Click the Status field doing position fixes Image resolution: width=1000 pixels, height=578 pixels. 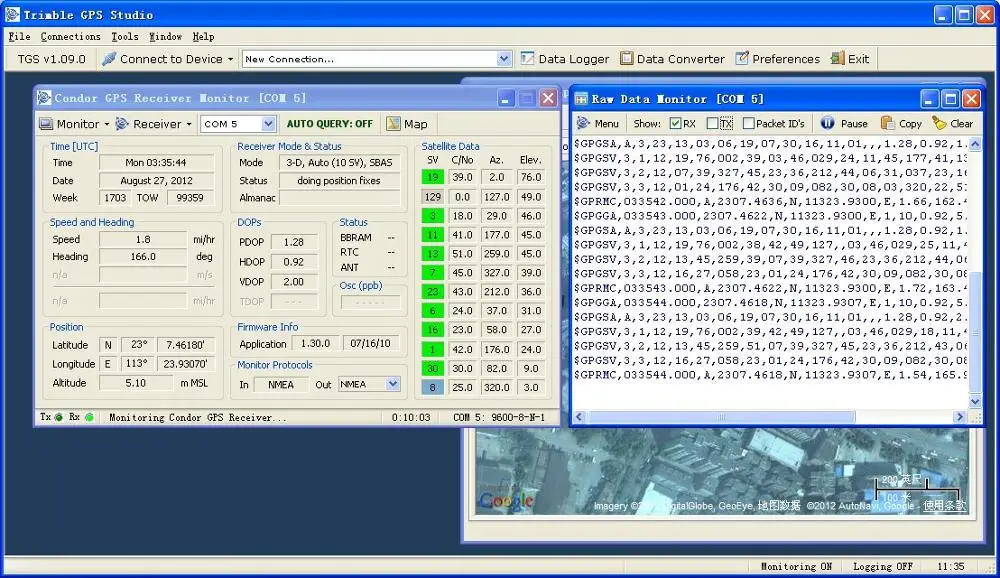click(x=339, y=181)
